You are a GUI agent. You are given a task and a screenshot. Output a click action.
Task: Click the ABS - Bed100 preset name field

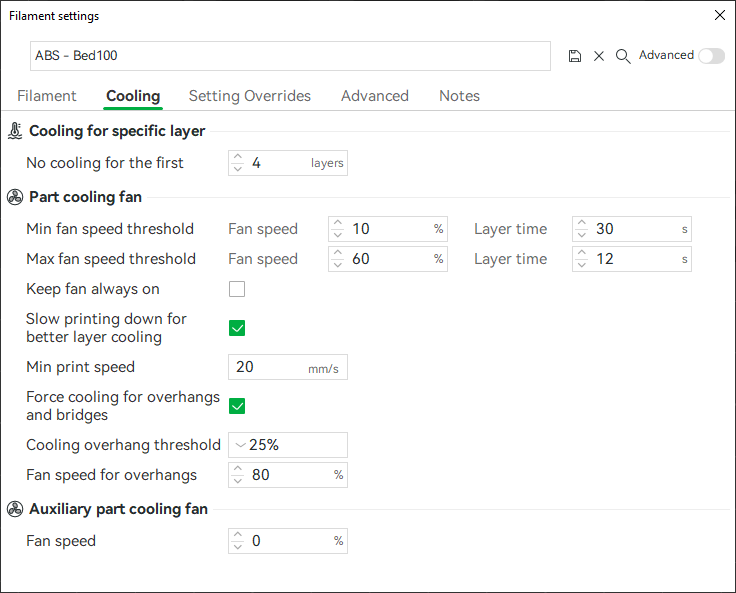pos(290,56)
